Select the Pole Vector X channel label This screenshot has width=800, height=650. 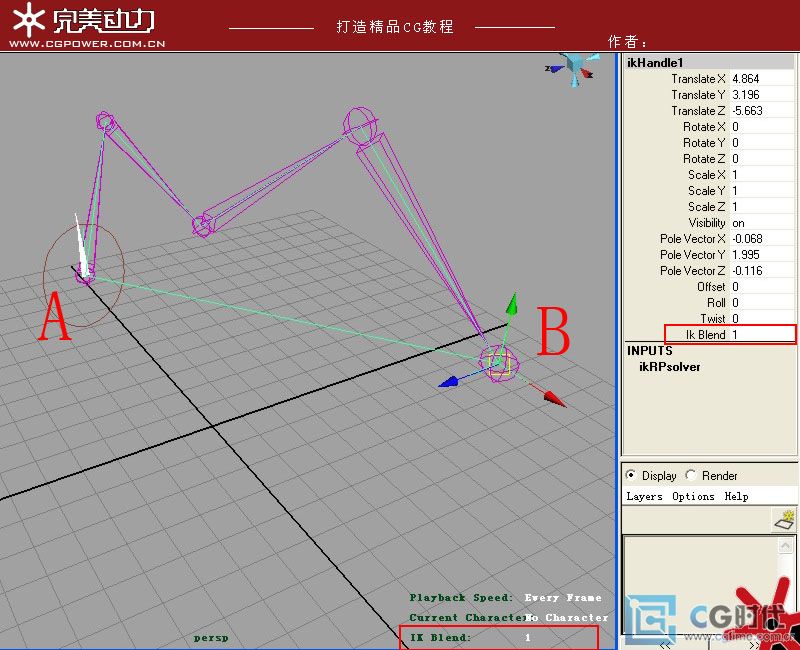[x=692, y=238]
